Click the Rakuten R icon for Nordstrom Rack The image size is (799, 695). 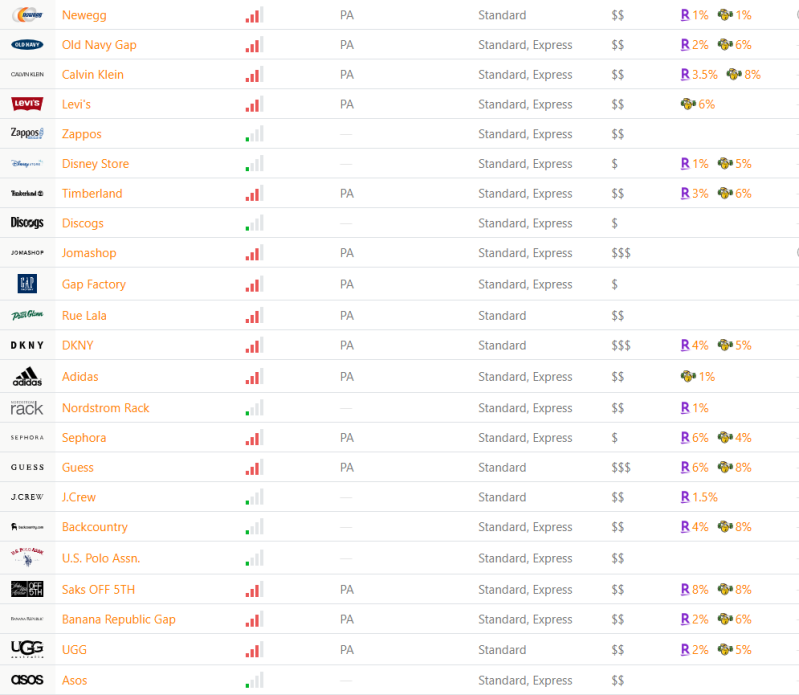coord(685,408)
